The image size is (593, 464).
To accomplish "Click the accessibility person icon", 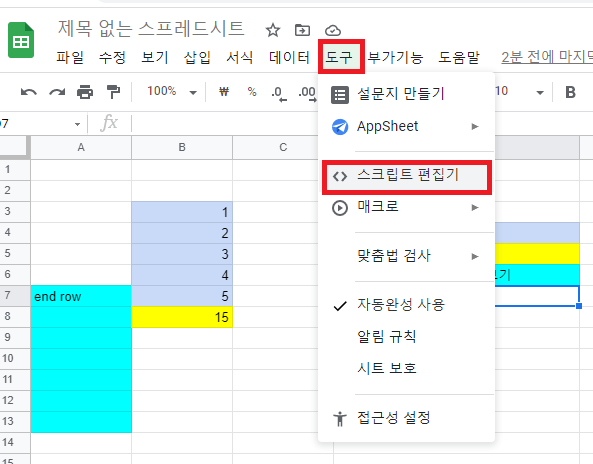I will (x=340, y=419).
